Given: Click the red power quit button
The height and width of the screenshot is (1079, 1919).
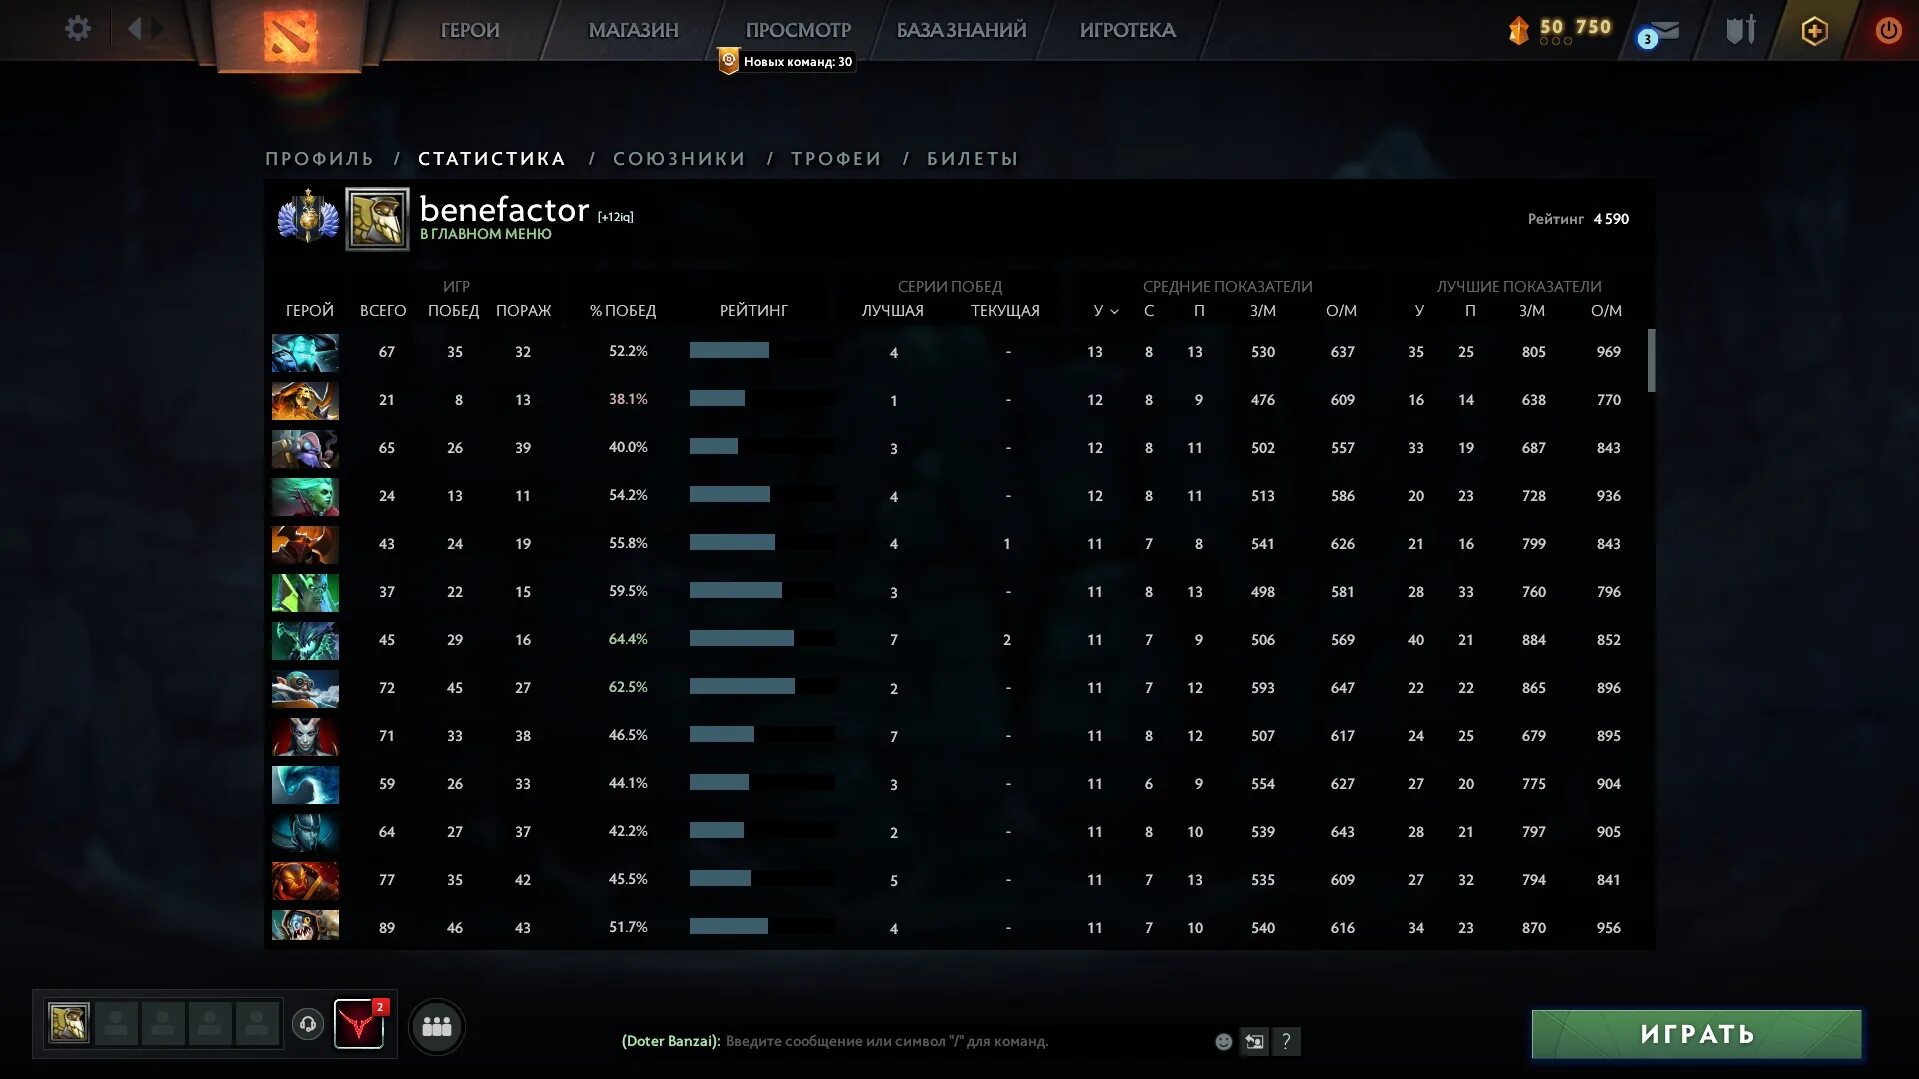Looking at the screenshot, I should pyautogui.click(x=1888, y=30).
